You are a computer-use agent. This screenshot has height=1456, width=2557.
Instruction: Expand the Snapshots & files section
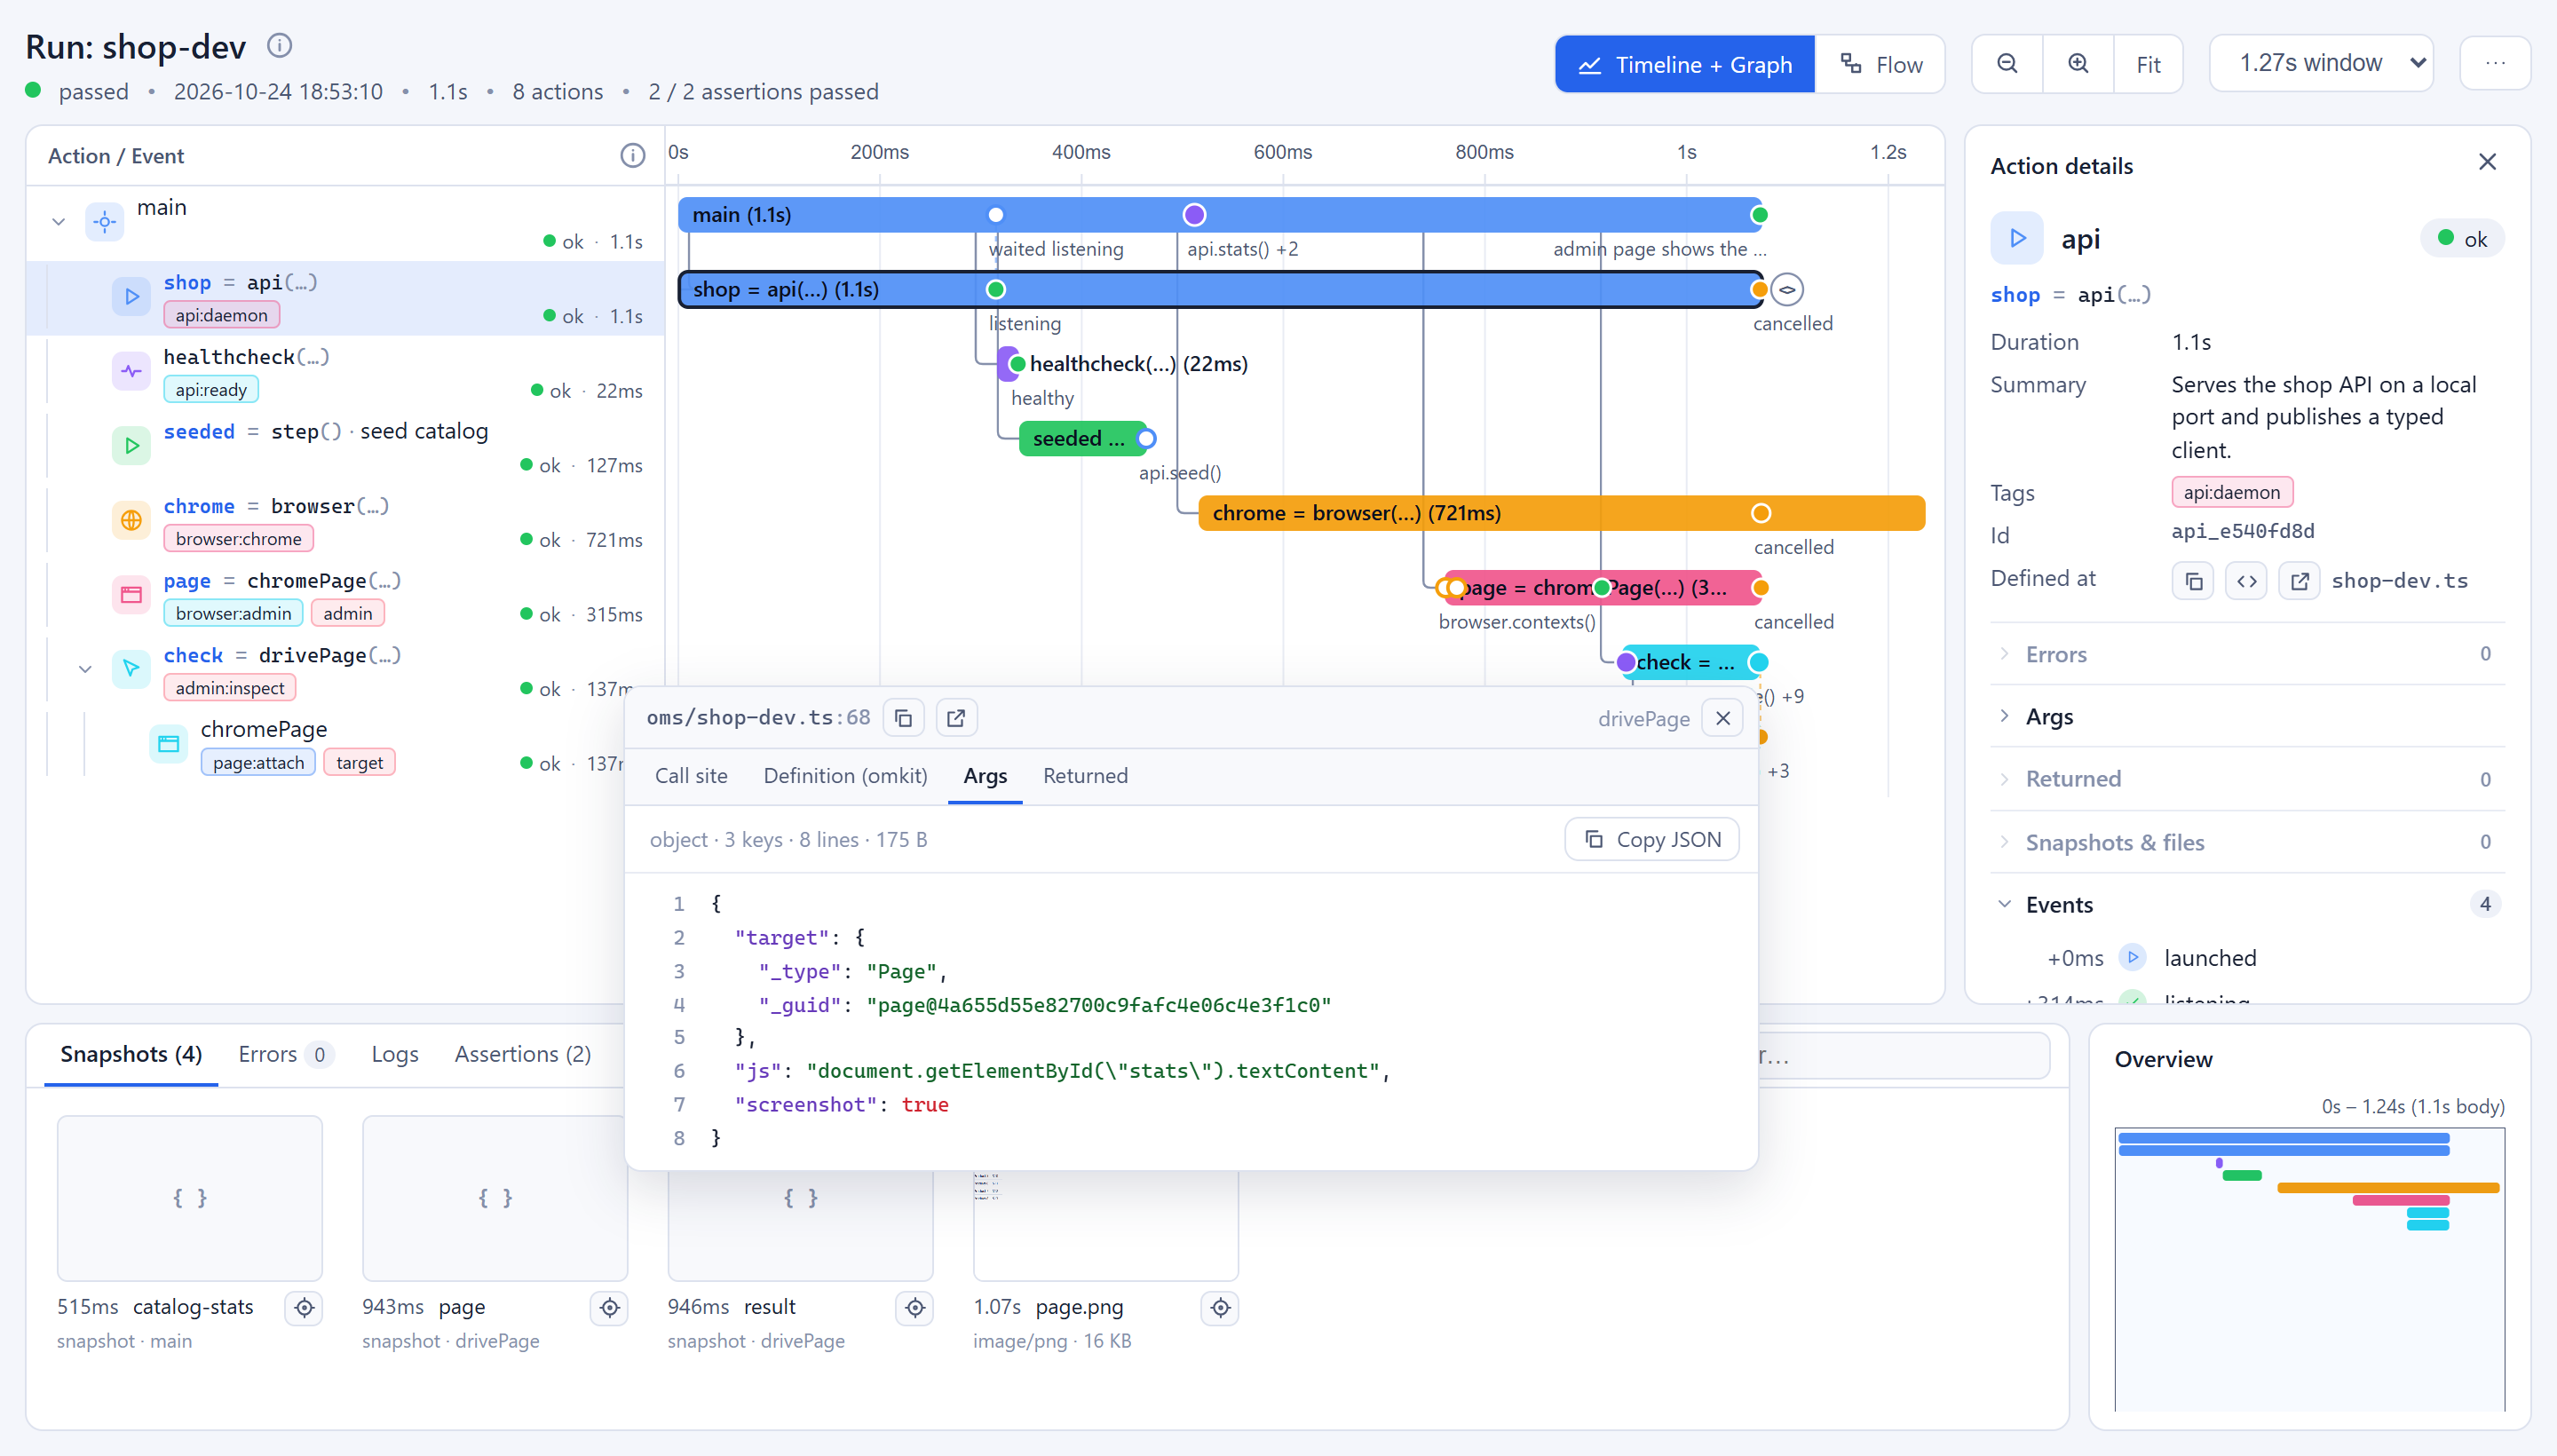(2247, 842)
